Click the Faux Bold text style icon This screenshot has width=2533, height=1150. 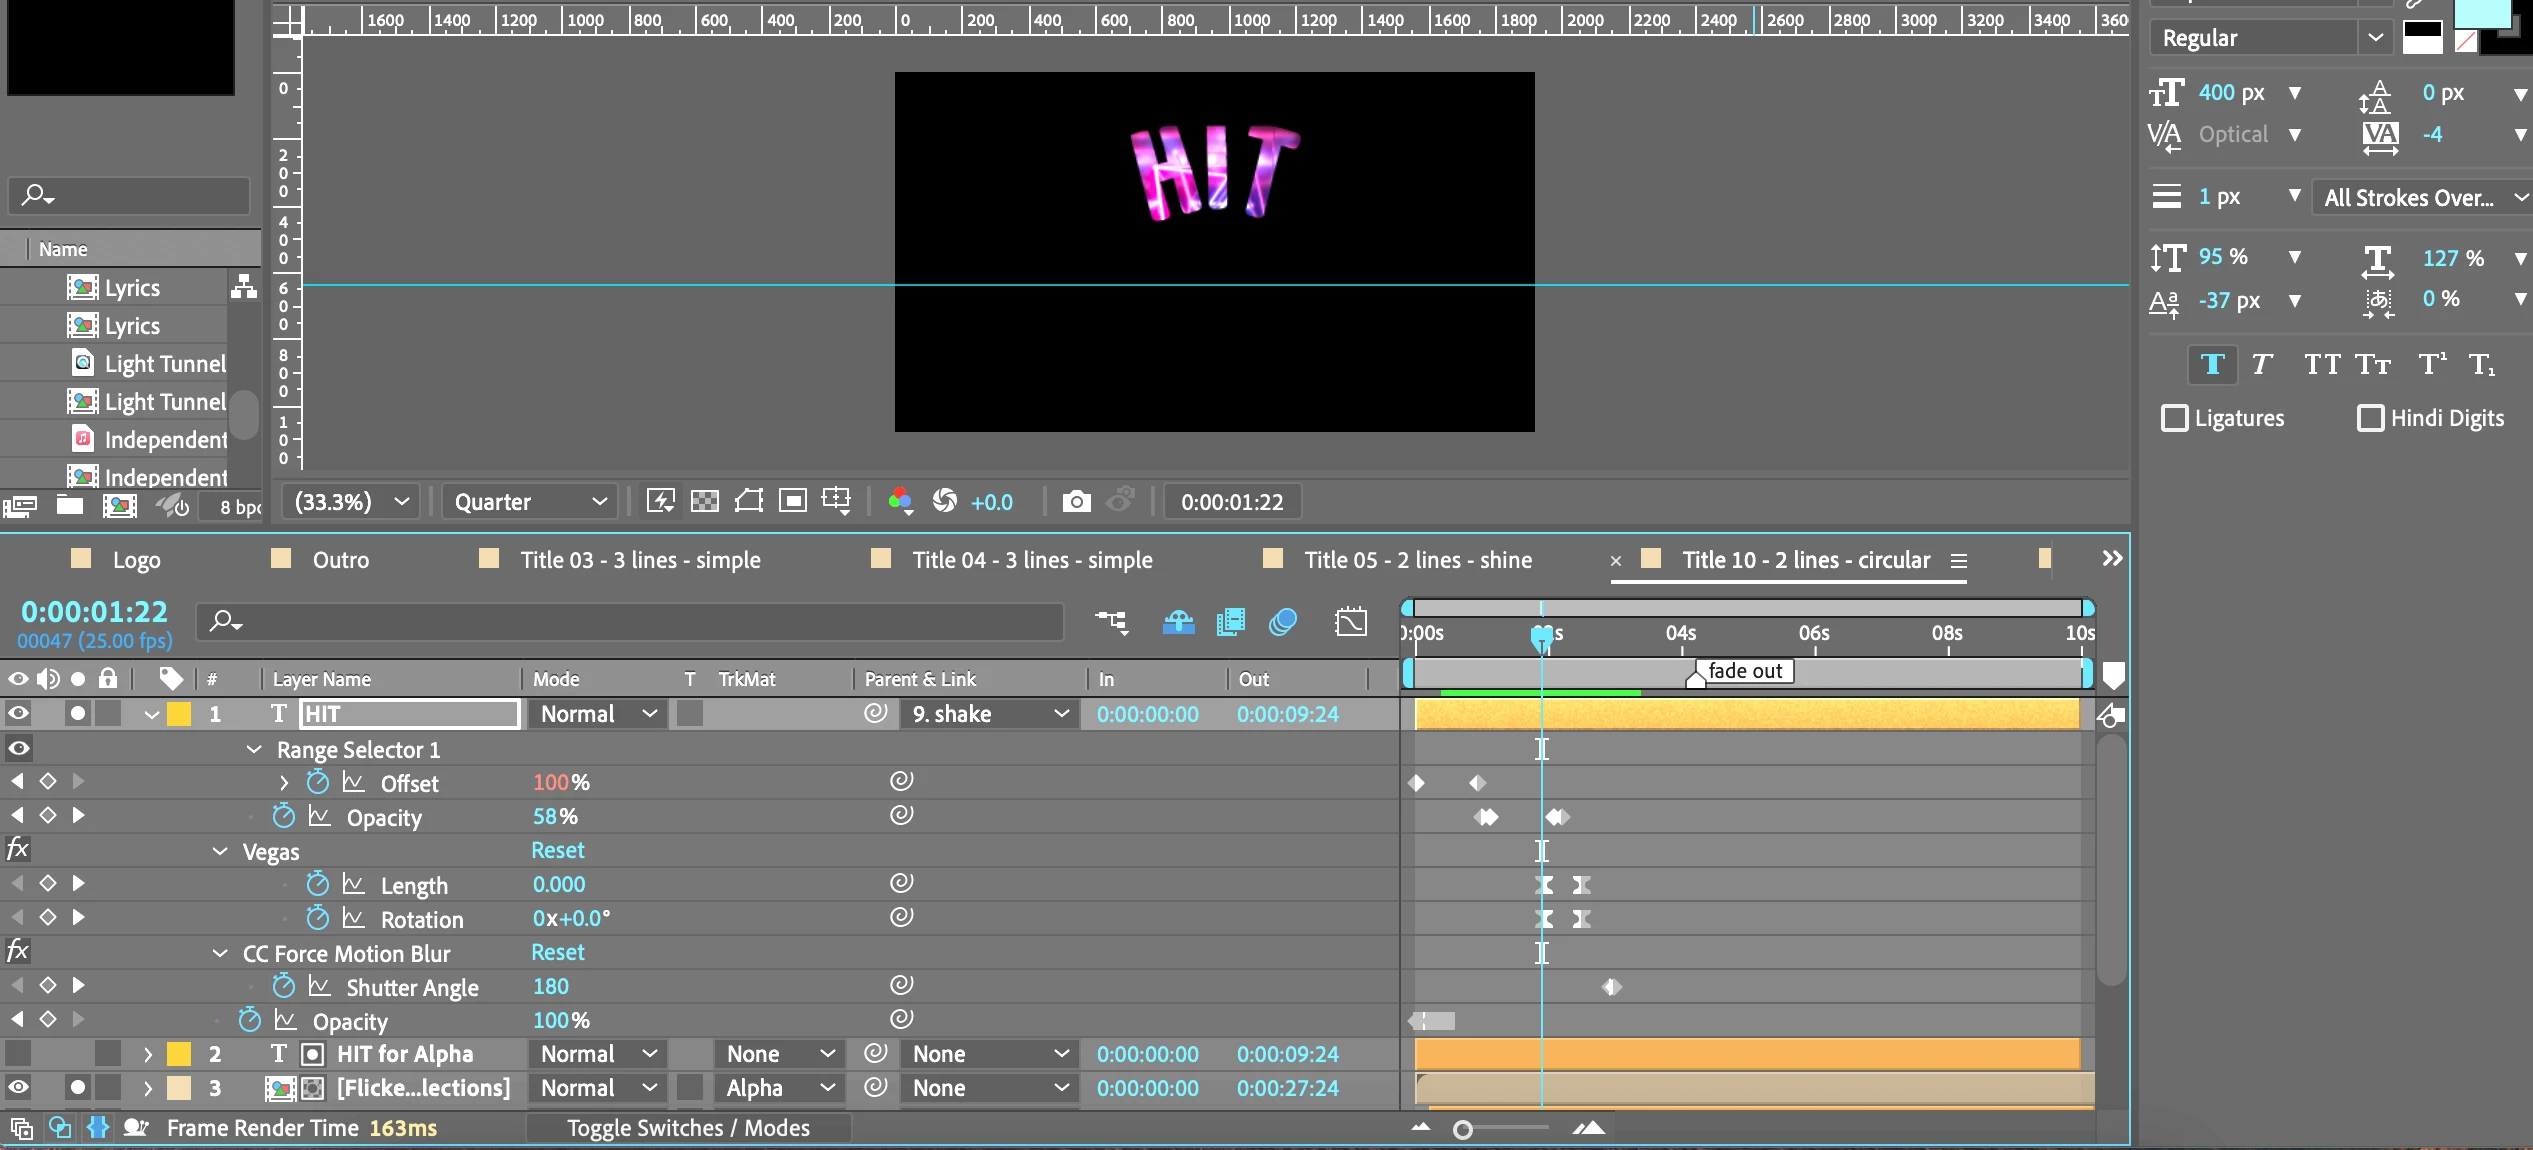[x=2212, y=365]
